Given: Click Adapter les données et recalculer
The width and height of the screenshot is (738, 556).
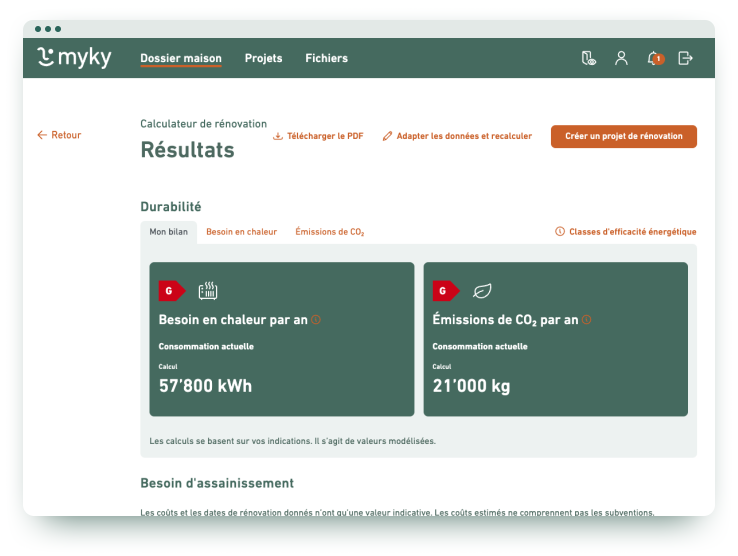Looking at the screenshot, I should click(457, 136).
